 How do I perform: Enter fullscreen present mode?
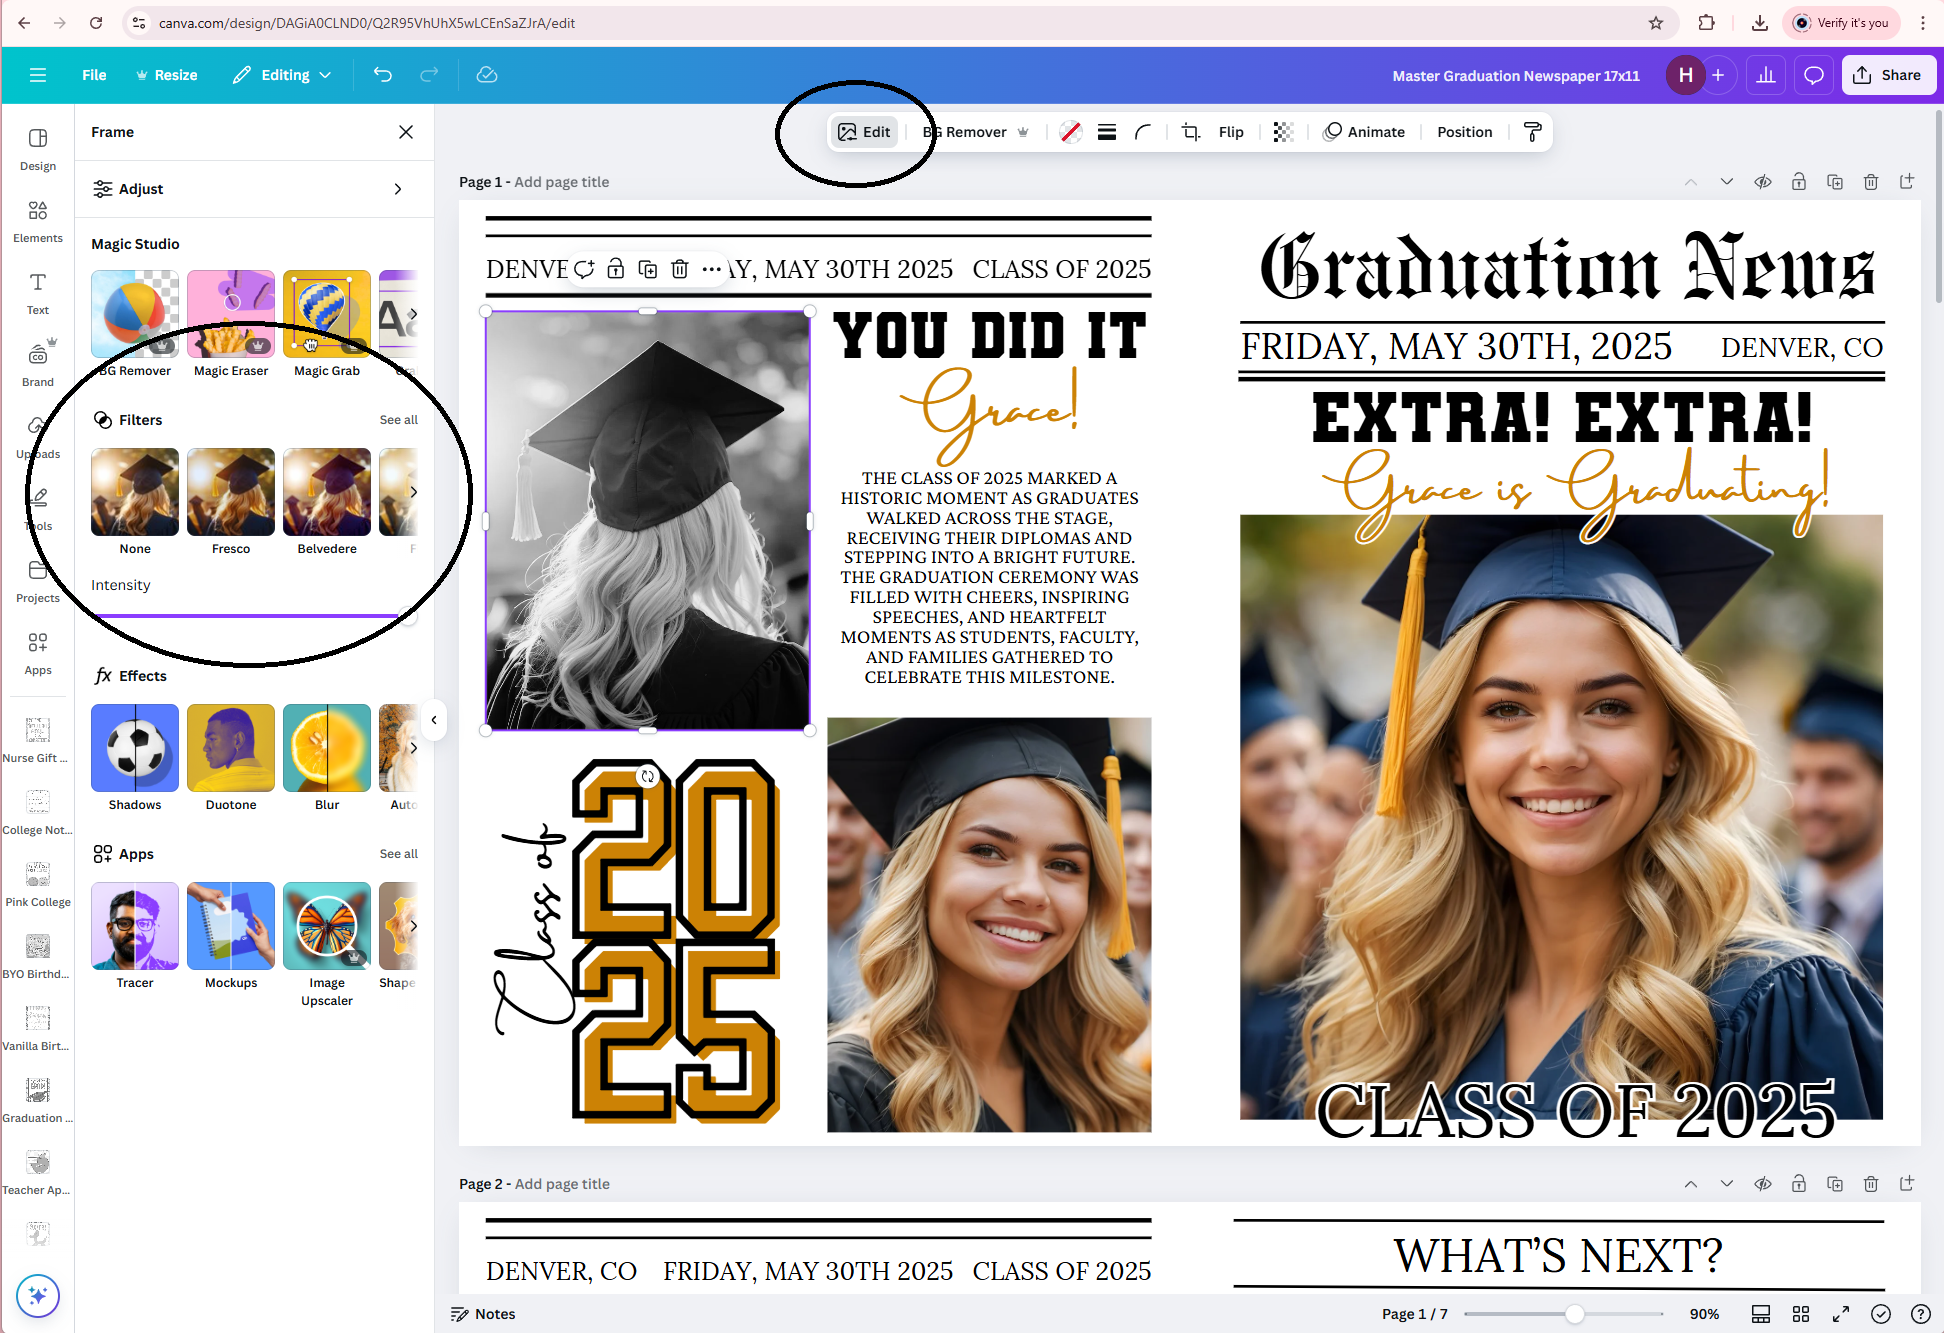click(1841, 1314)
